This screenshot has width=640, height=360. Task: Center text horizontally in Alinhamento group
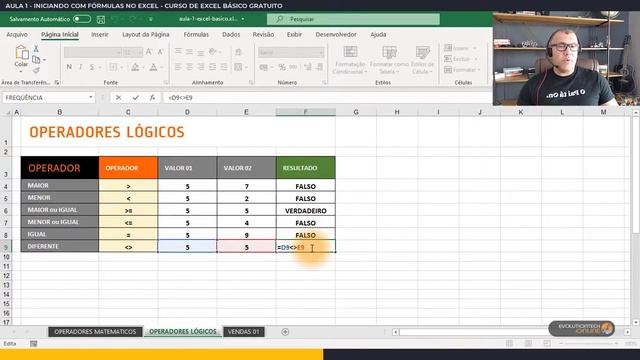[x=189, y=67]
